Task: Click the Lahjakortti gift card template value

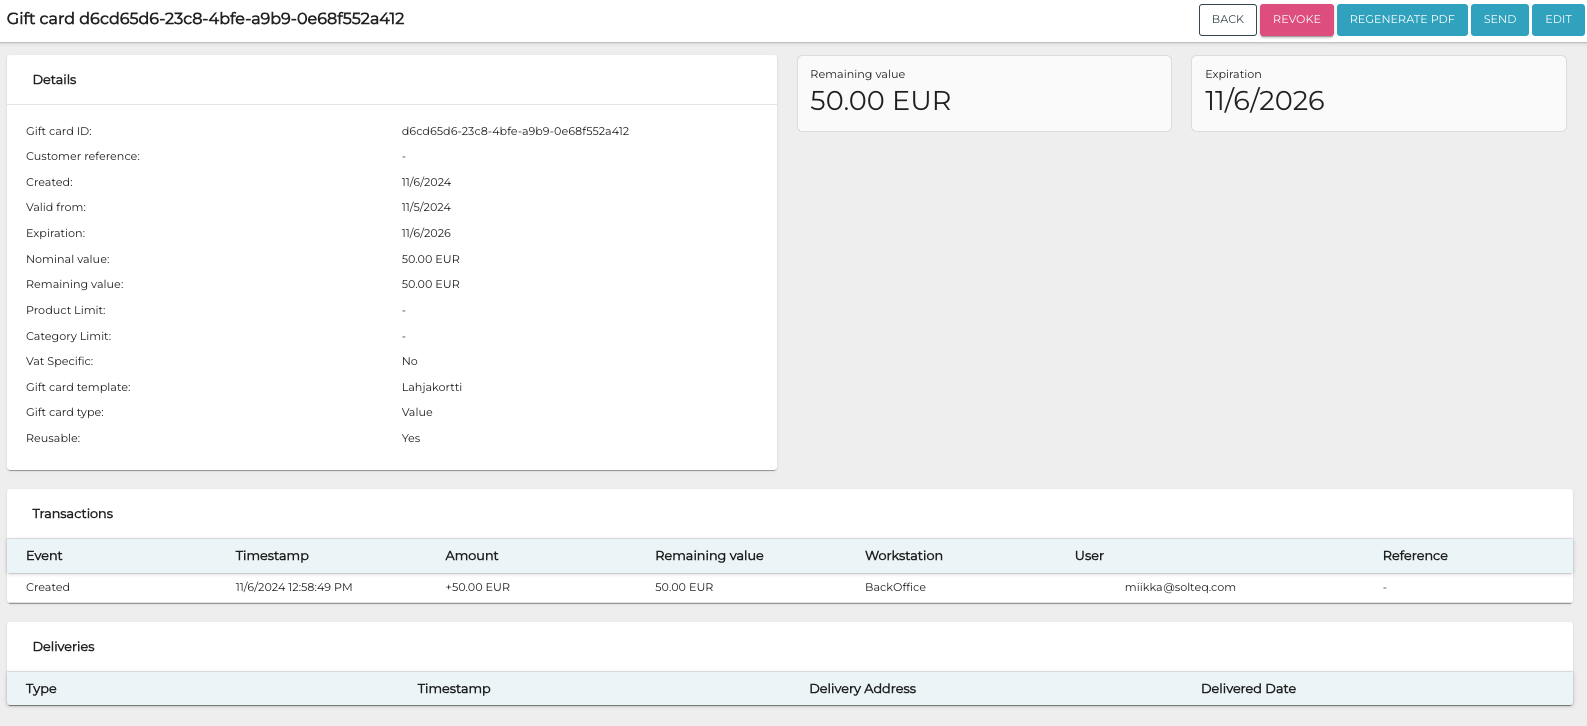Action: (x=431, y=387)
